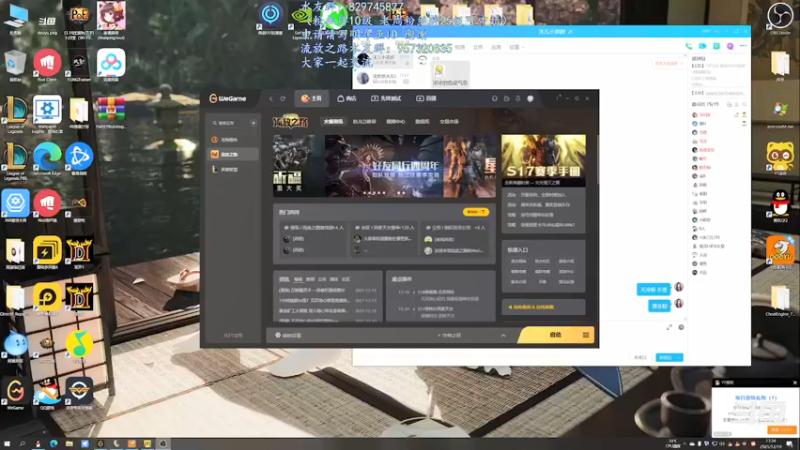The height and width of the screenshot is (450, 800).
Task: Expand the up chevron in WeGame bottom bar
Action: [x=503, y=335]
